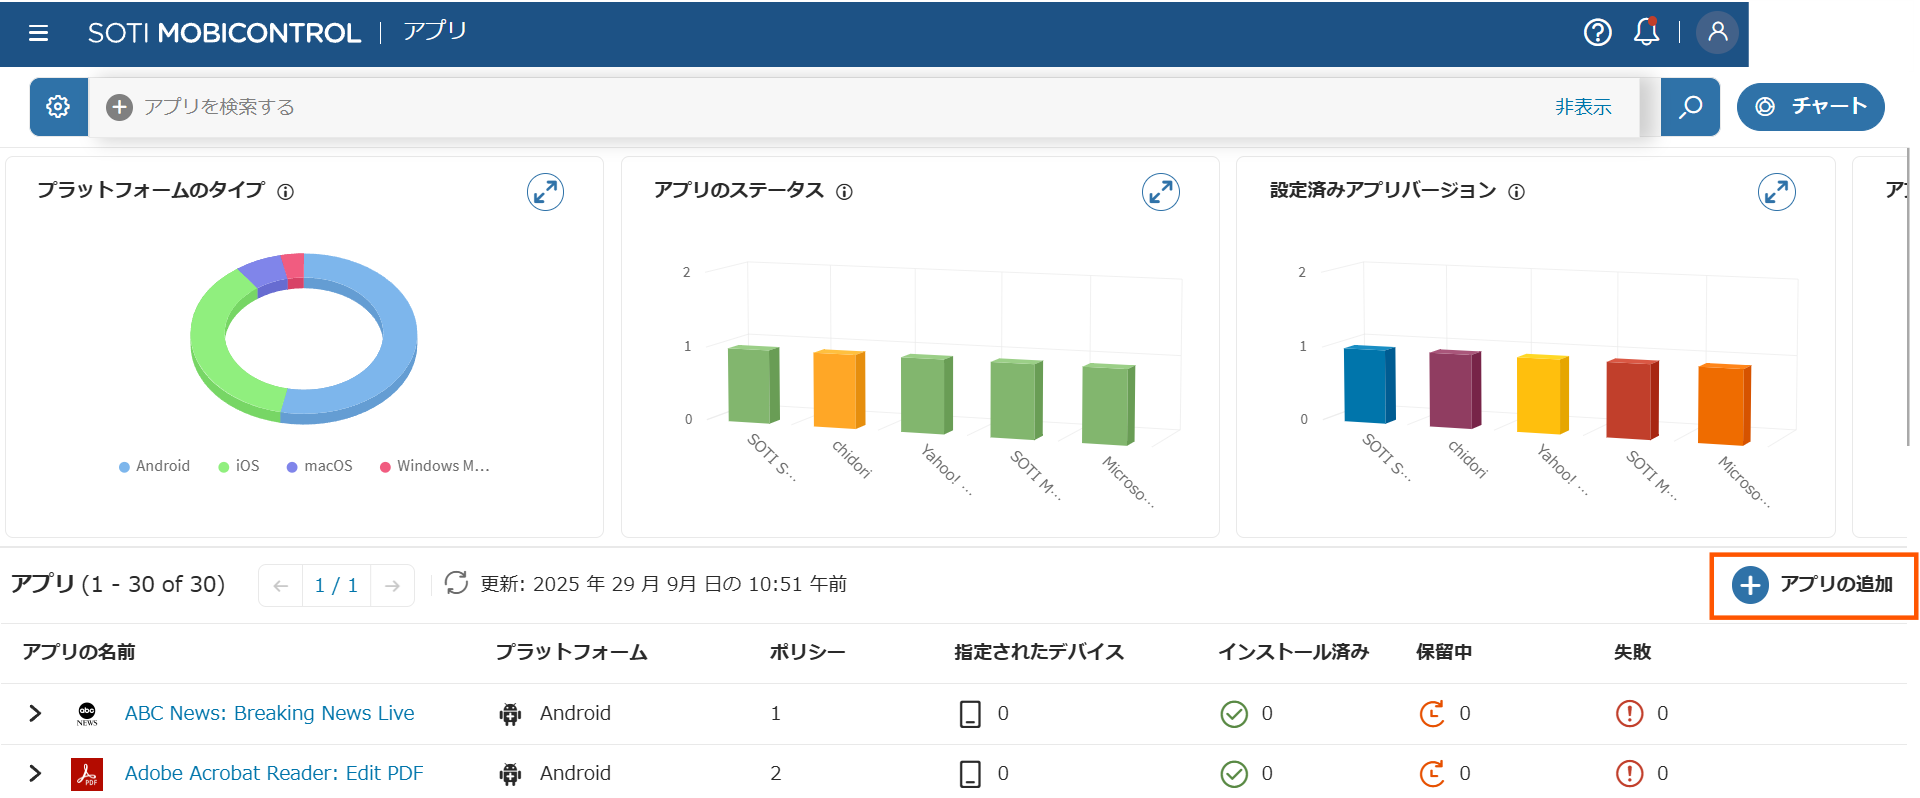Image resolution: width=1920 pixels, height=798 pixels.
Task: Sort by プラットフォーム column header
Action: pyautogui.click(x=572, y=652)
